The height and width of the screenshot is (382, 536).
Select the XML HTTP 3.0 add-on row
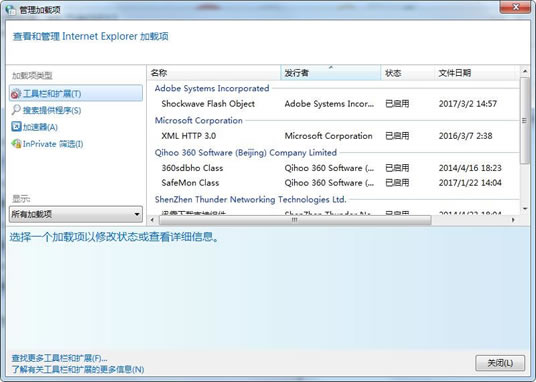[333, 136]
